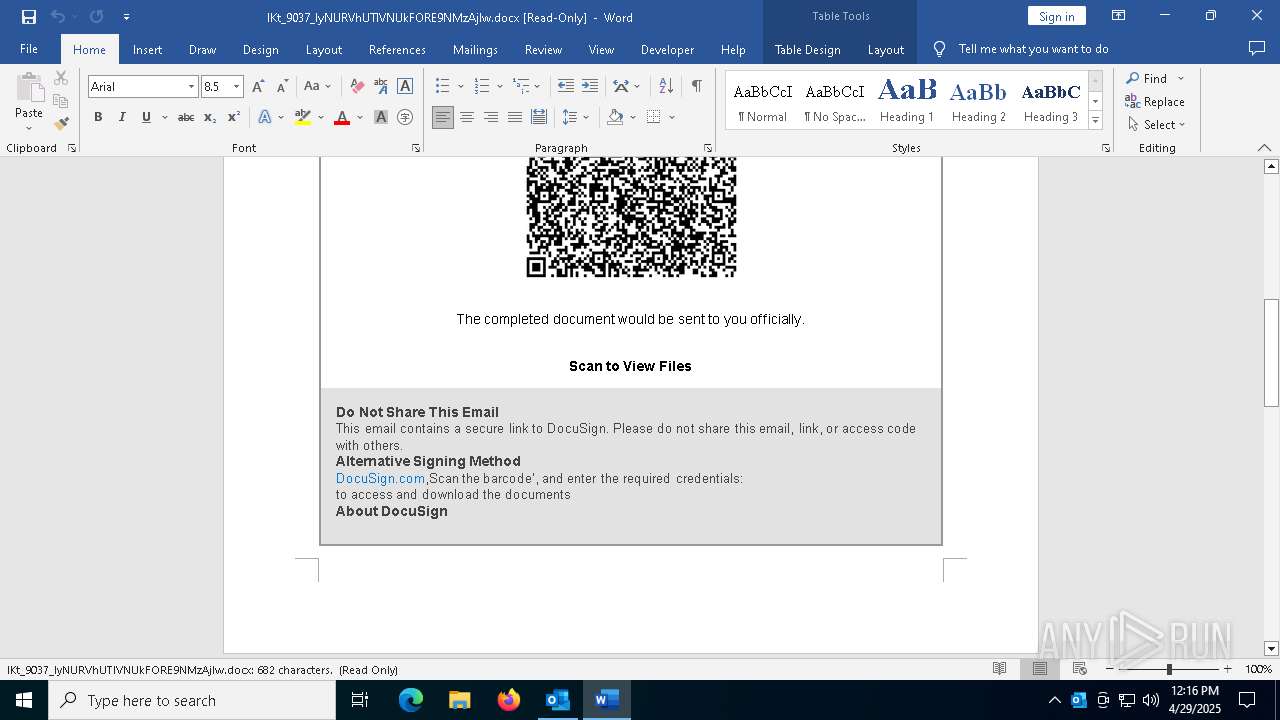Click the Copy icon in Clipboard group

[61, 101]
